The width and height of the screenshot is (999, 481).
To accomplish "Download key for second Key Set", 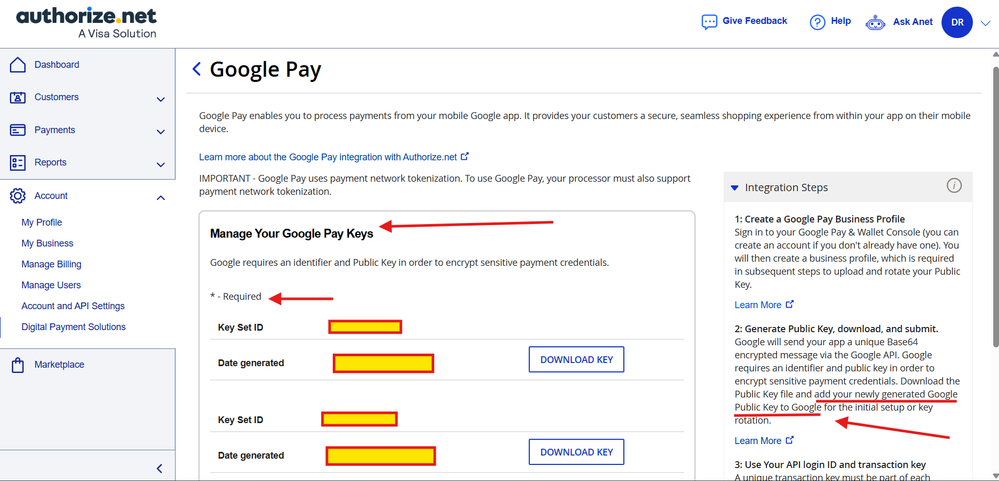I will (577, 452).
